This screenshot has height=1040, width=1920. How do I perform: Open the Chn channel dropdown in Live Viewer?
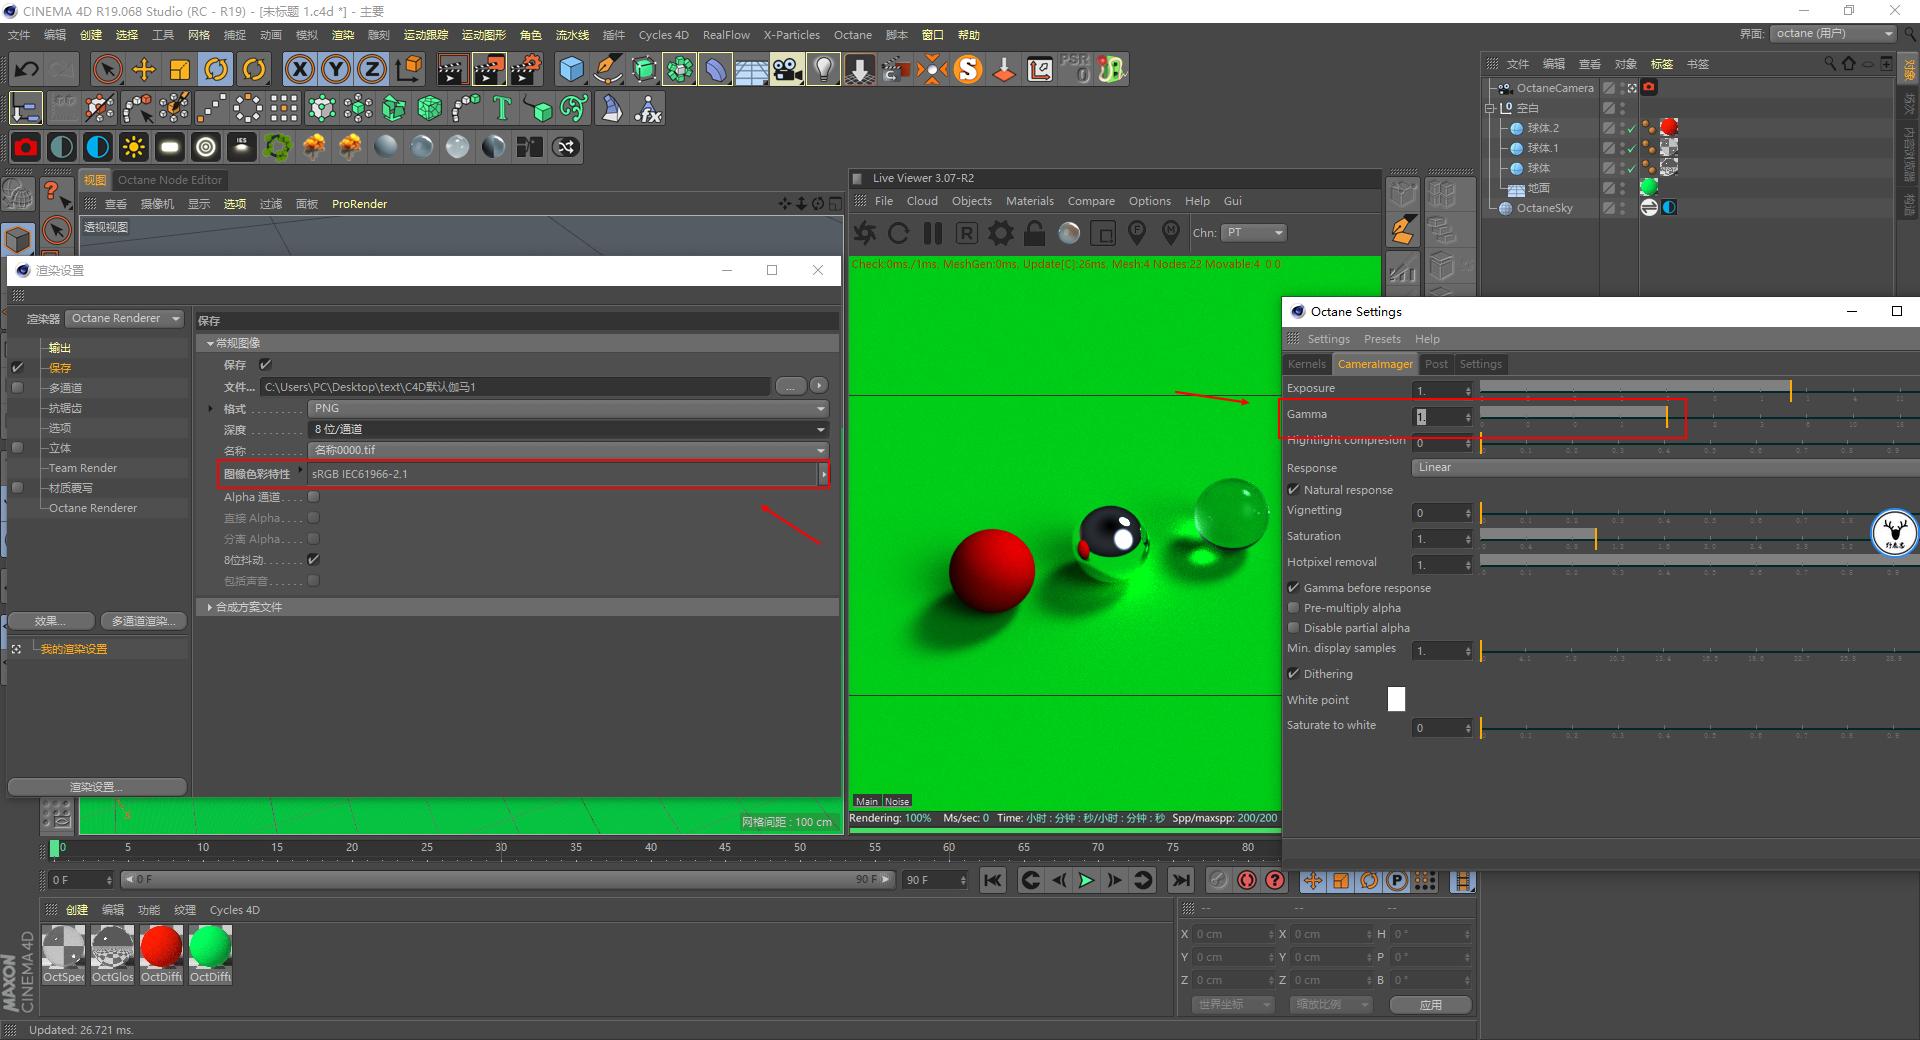coord(1253,232)
